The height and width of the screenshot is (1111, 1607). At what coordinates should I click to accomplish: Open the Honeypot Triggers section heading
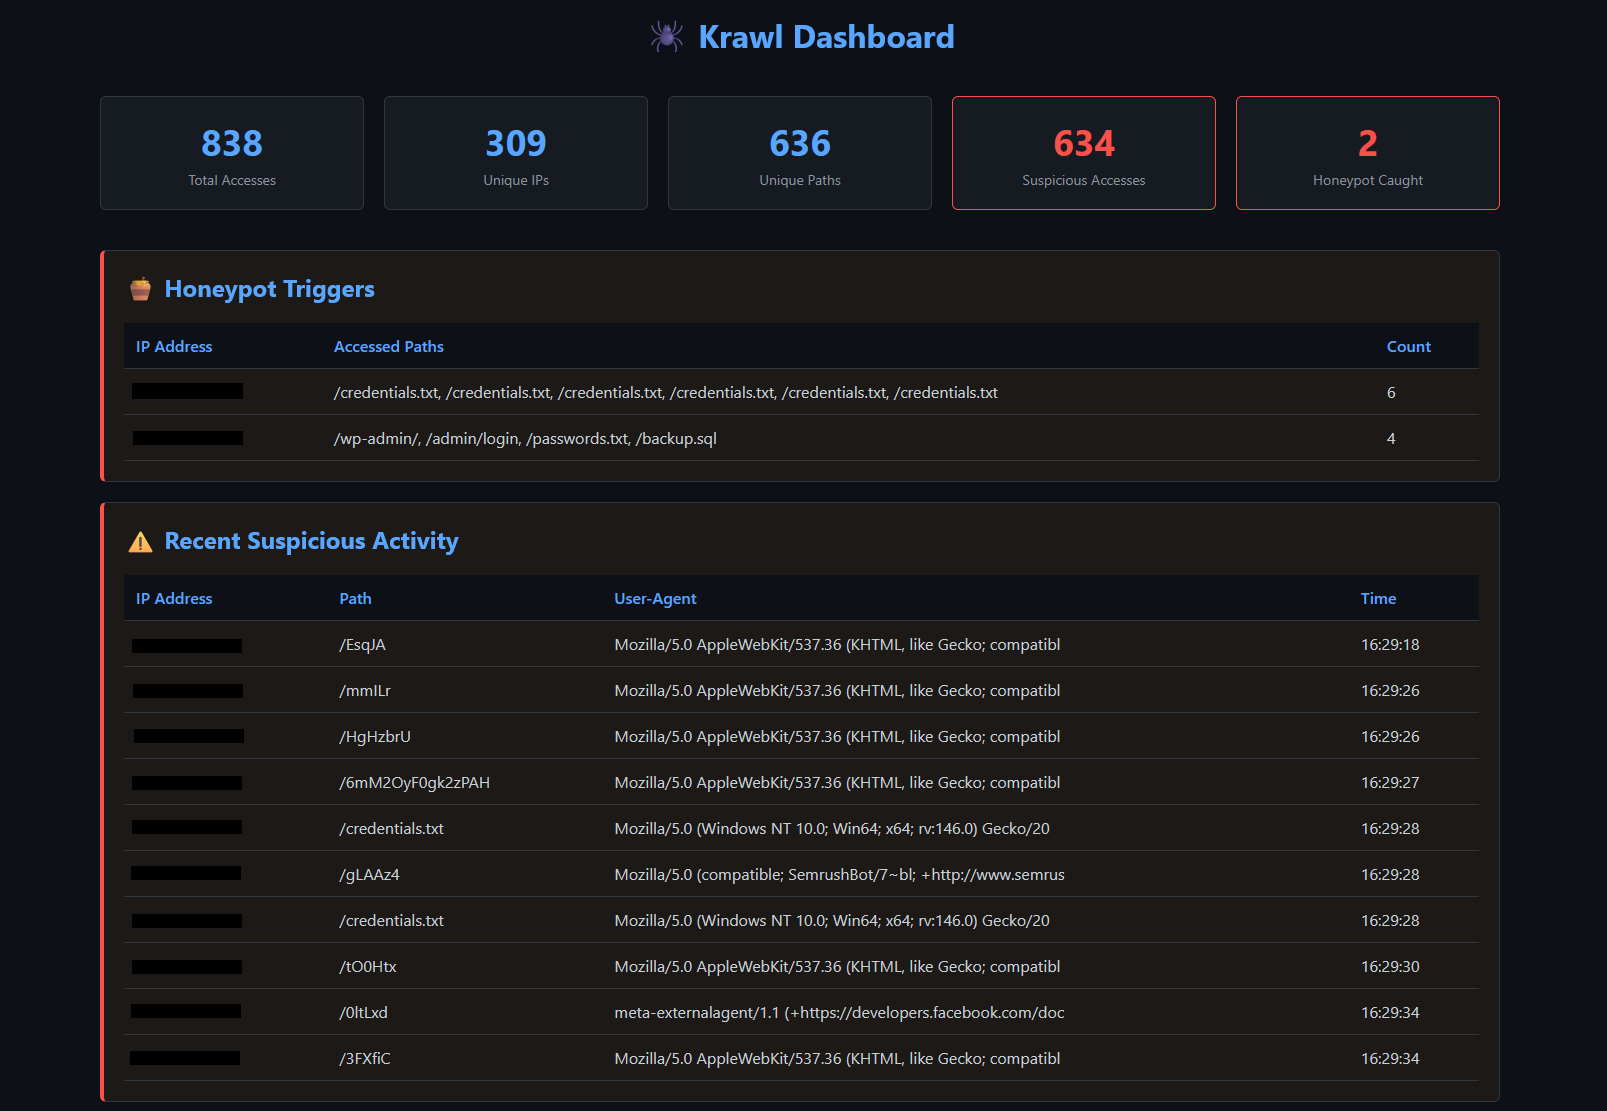(269, 288)
